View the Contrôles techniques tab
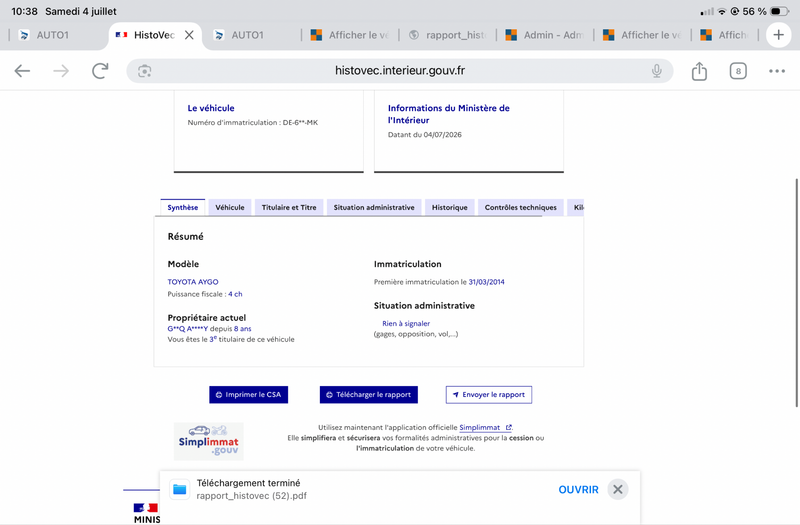The width and height of the screenshot is (800, 525). coord(520,207)
